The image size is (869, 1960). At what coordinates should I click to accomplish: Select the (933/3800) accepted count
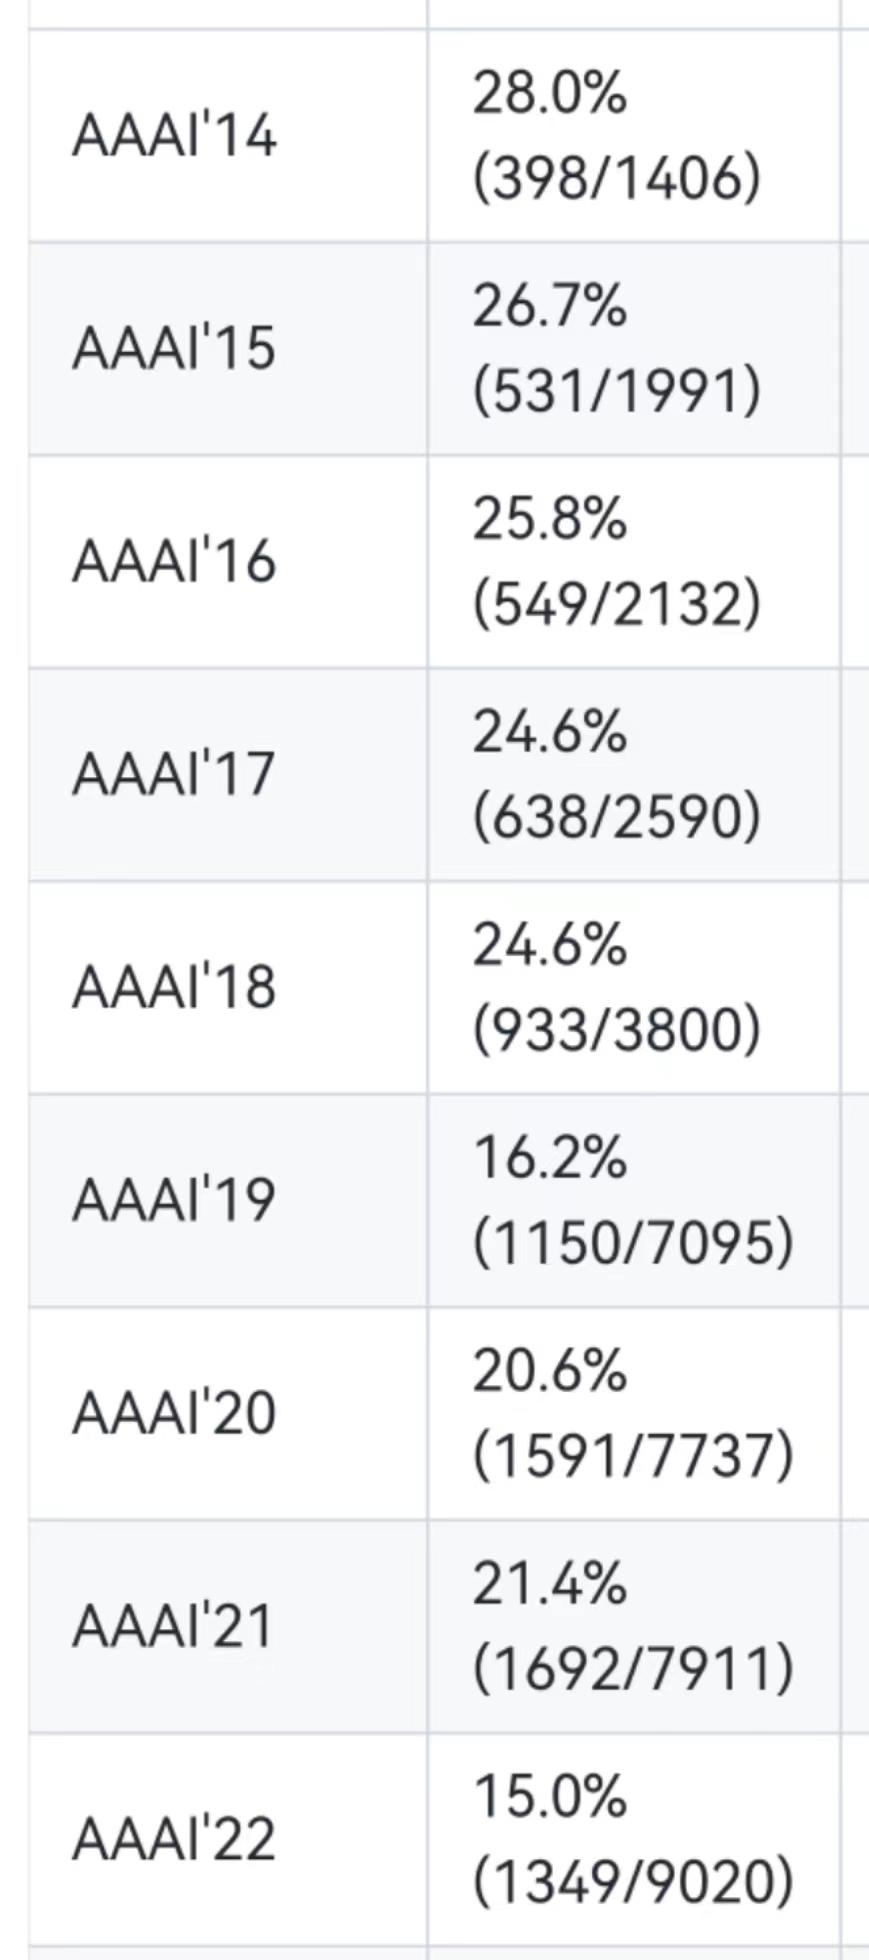point(616,1030)
